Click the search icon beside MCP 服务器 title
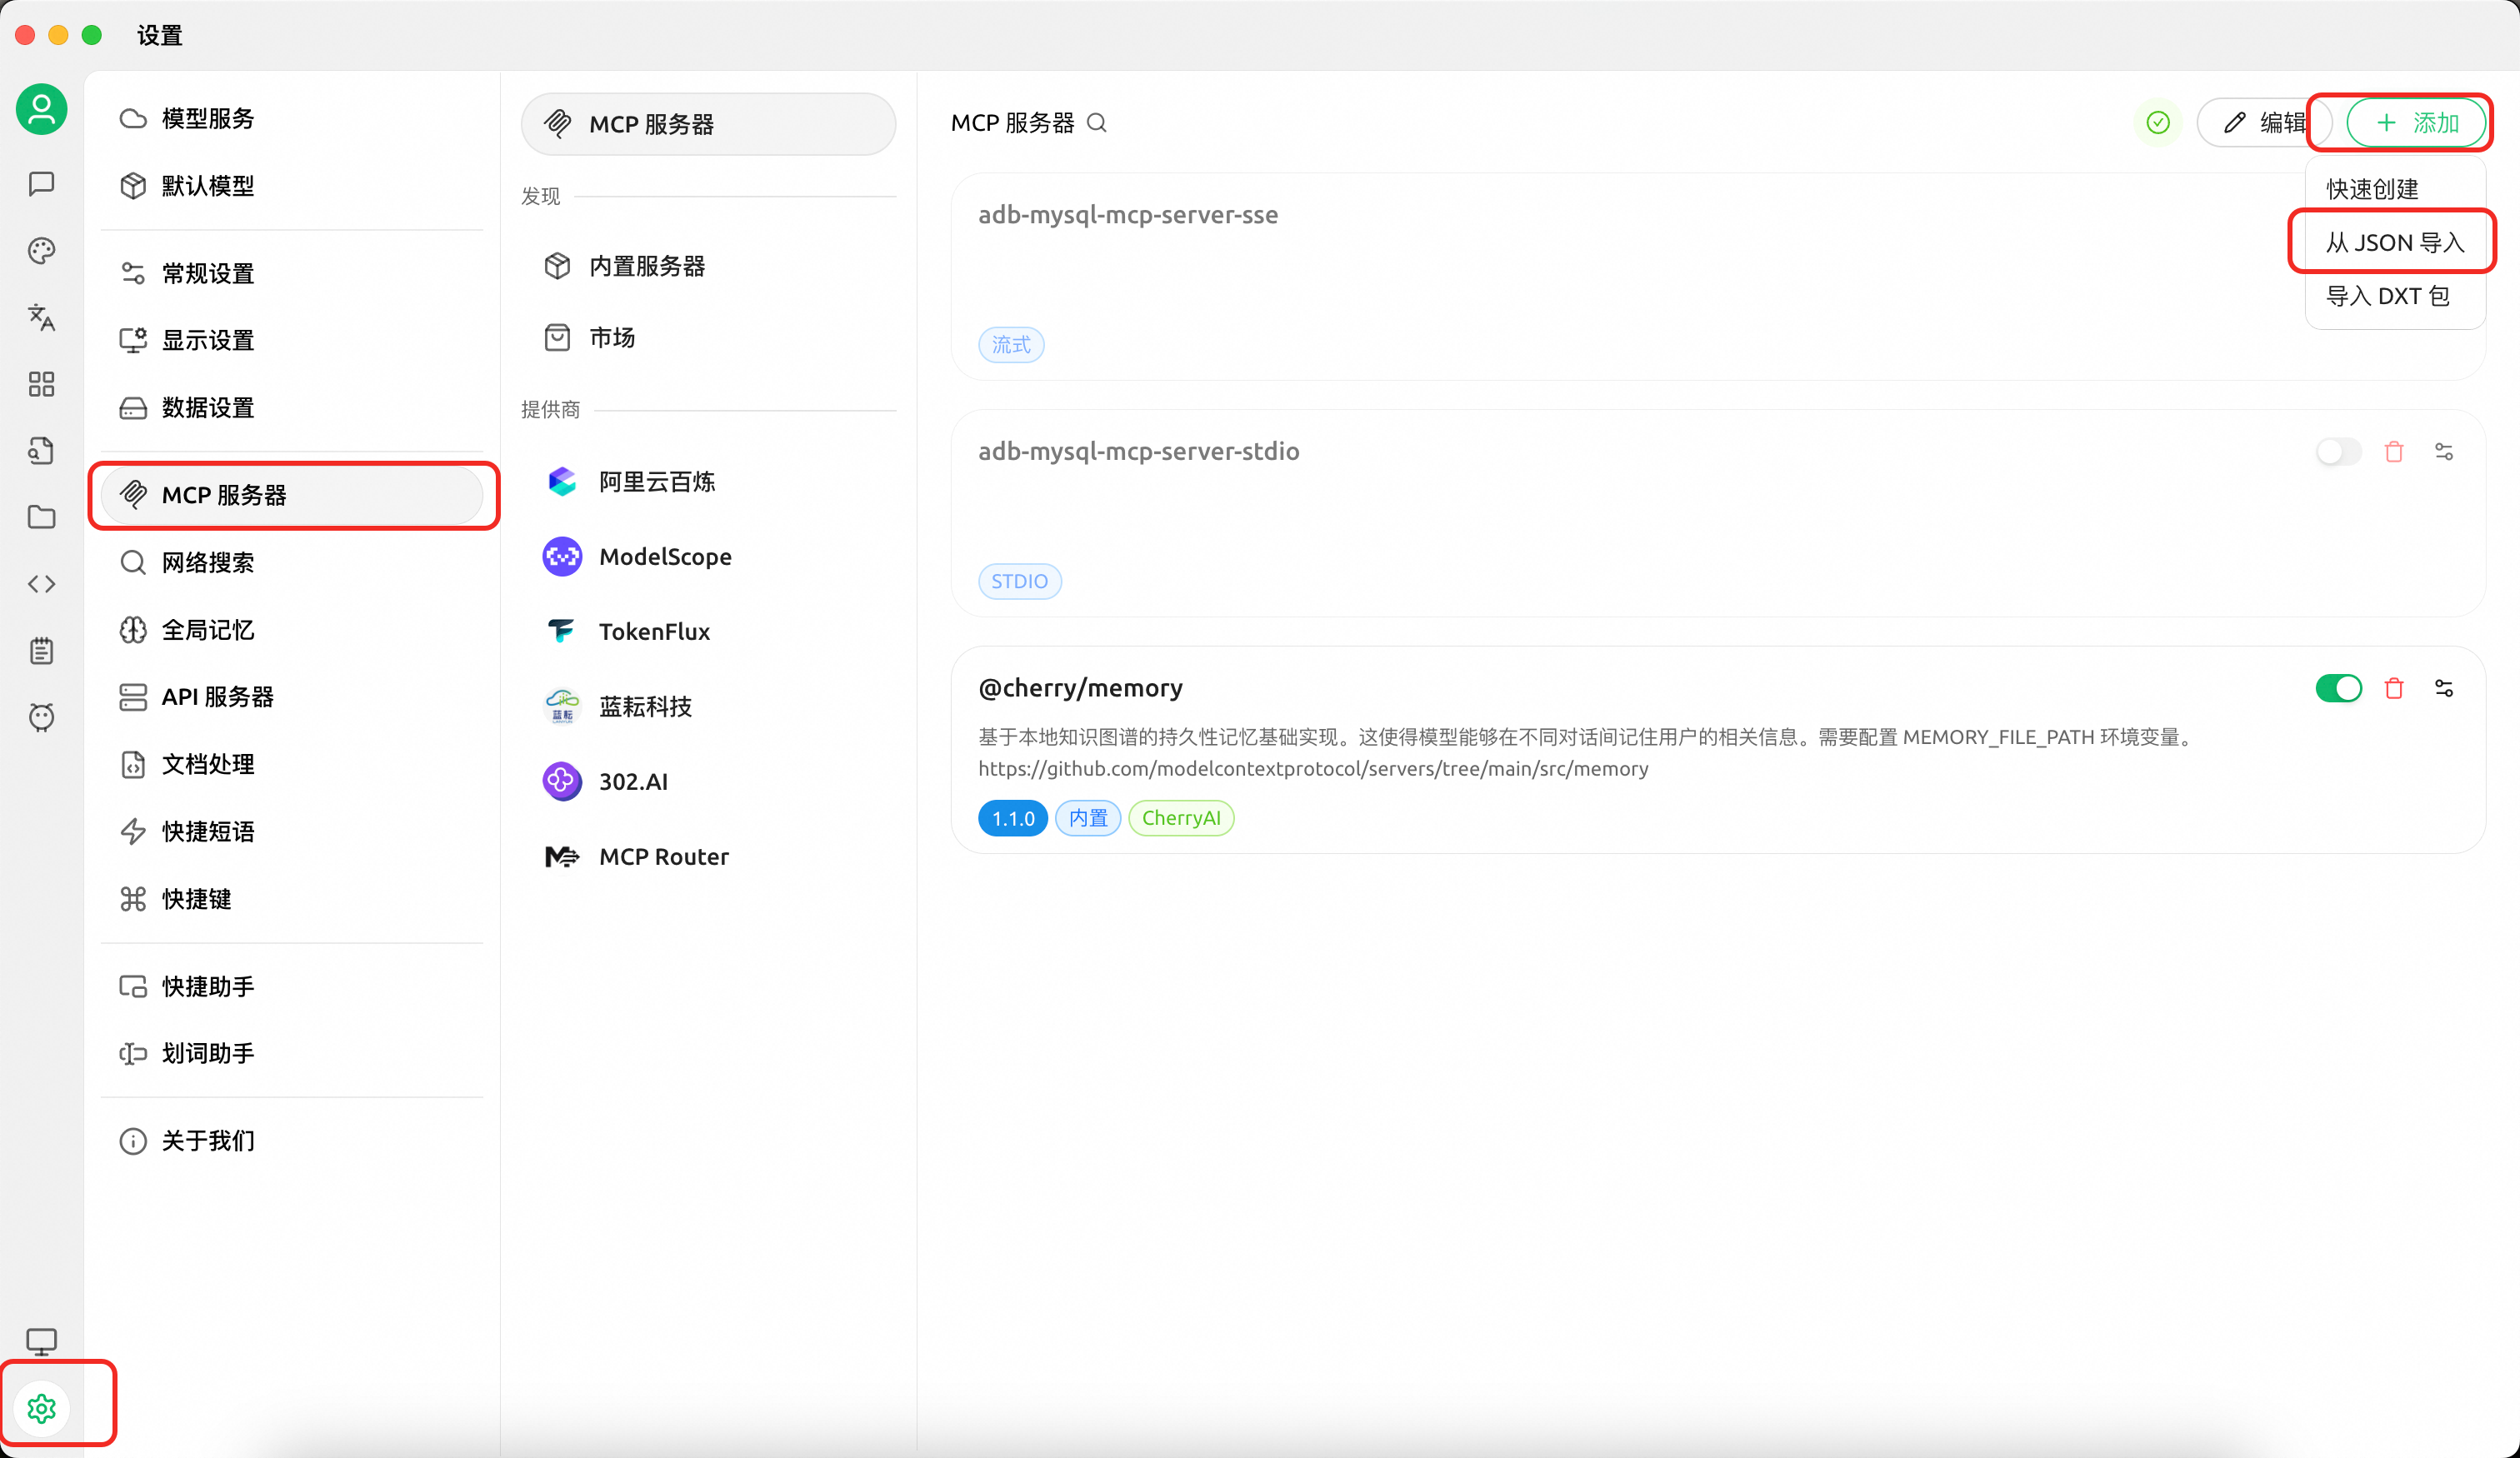 [1097, 123]
